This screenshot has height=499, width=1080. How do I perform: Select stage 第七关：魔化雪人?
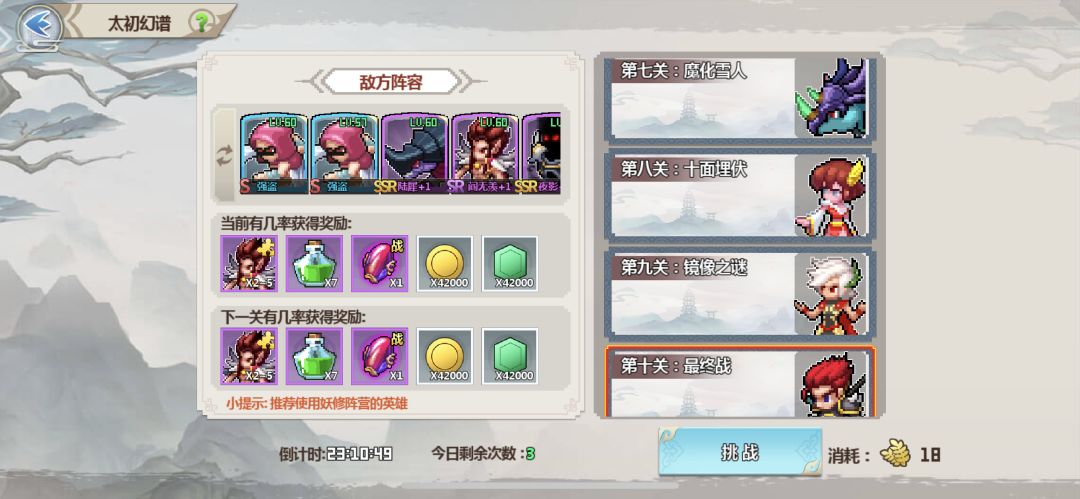point(738,98)
